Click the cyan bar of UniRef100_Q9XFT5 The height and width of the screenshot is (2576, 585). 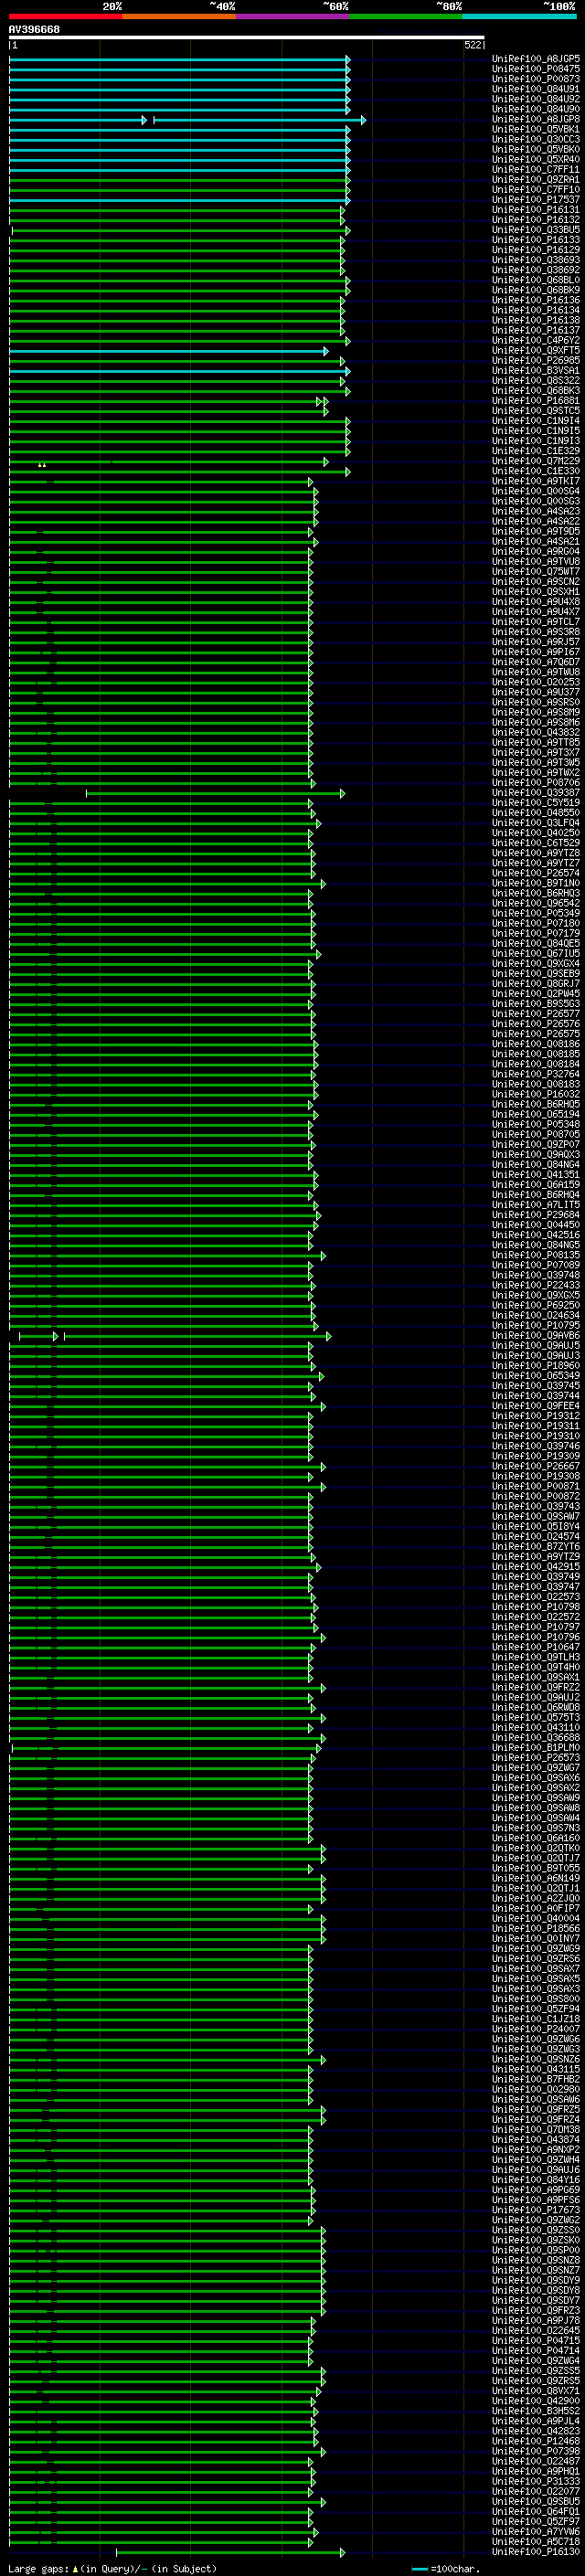(x=167, y=351)
